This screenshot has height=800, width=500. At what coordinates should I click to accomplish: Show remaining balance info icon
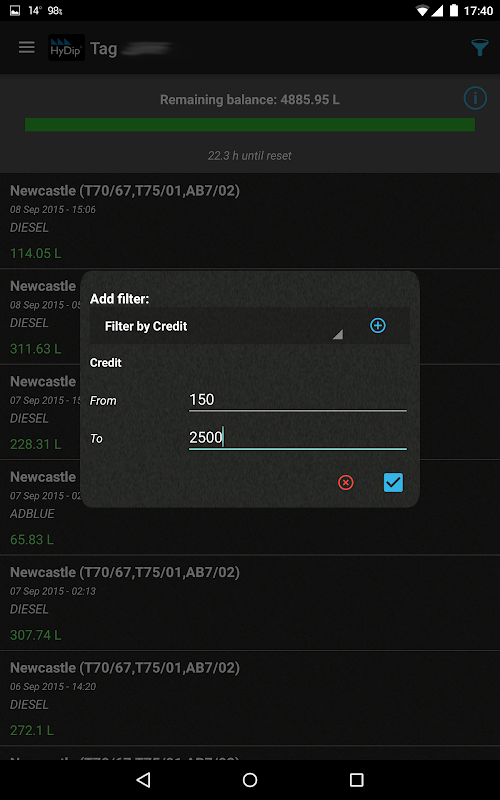click(x=475, y=97)
